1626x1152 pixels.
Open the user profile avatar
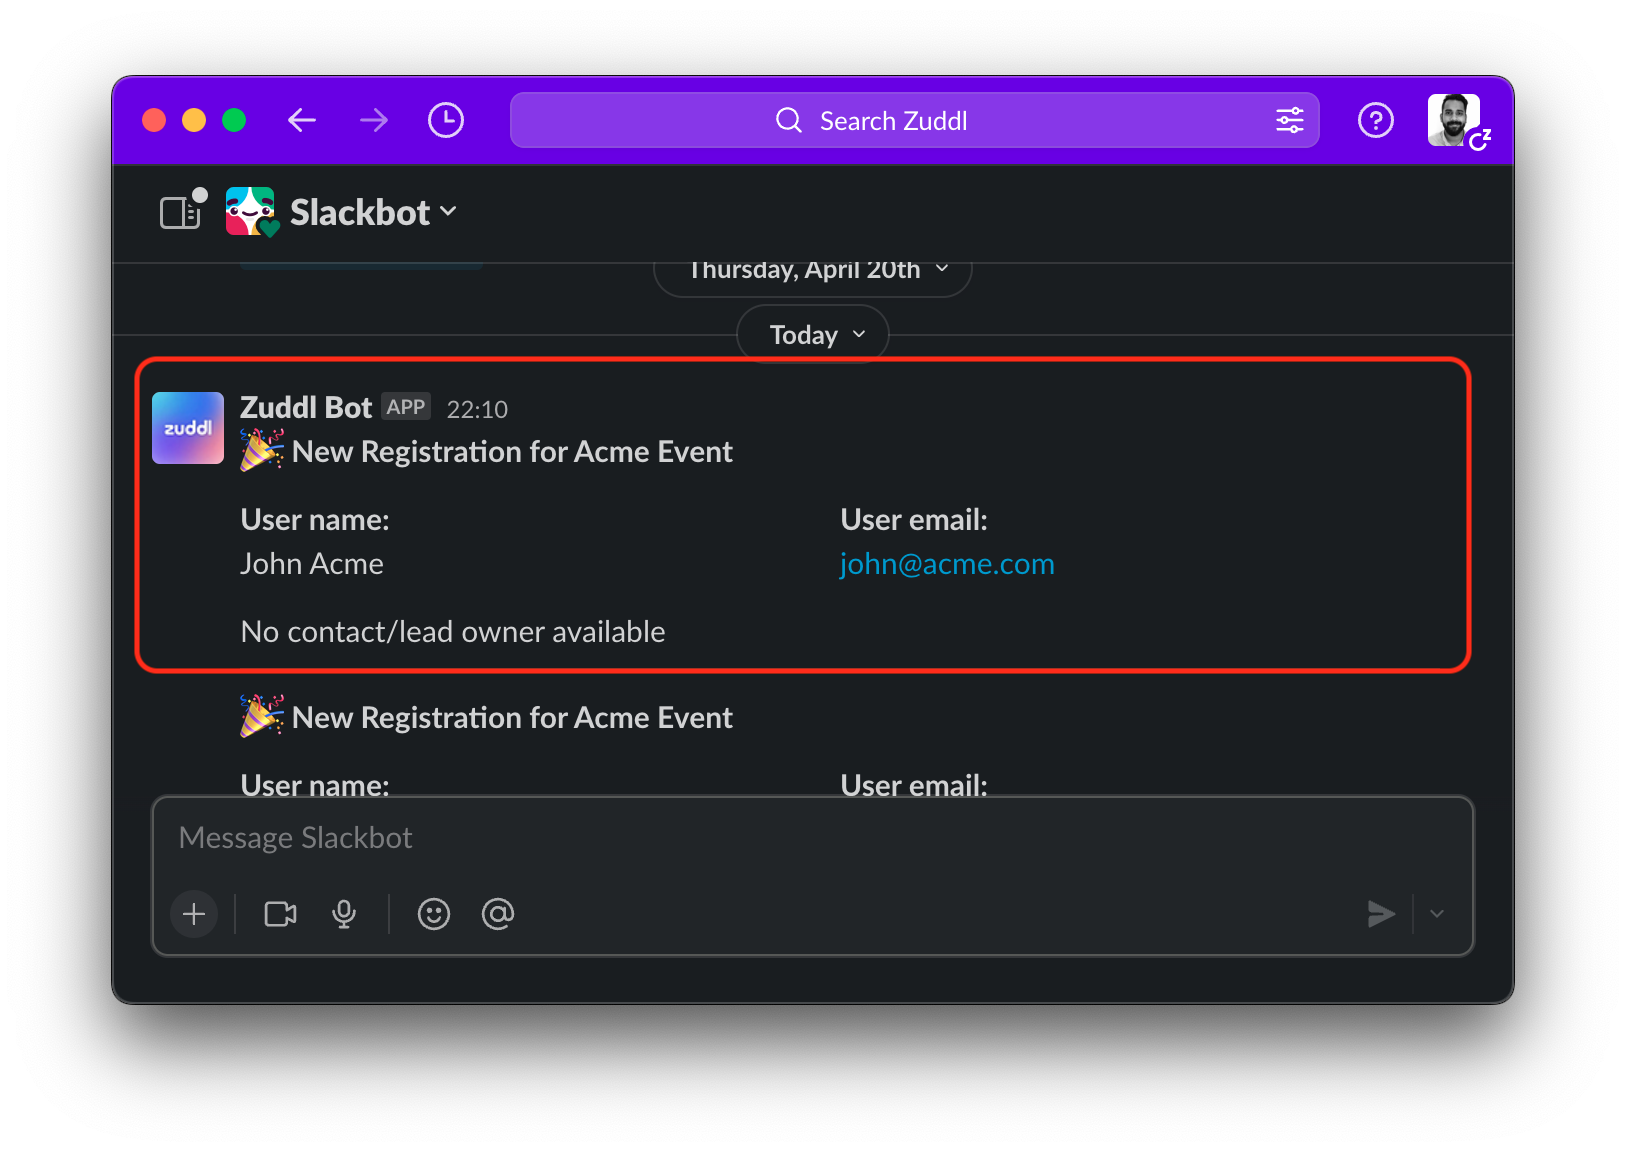pyautogui.click(x=1454, y=121)
